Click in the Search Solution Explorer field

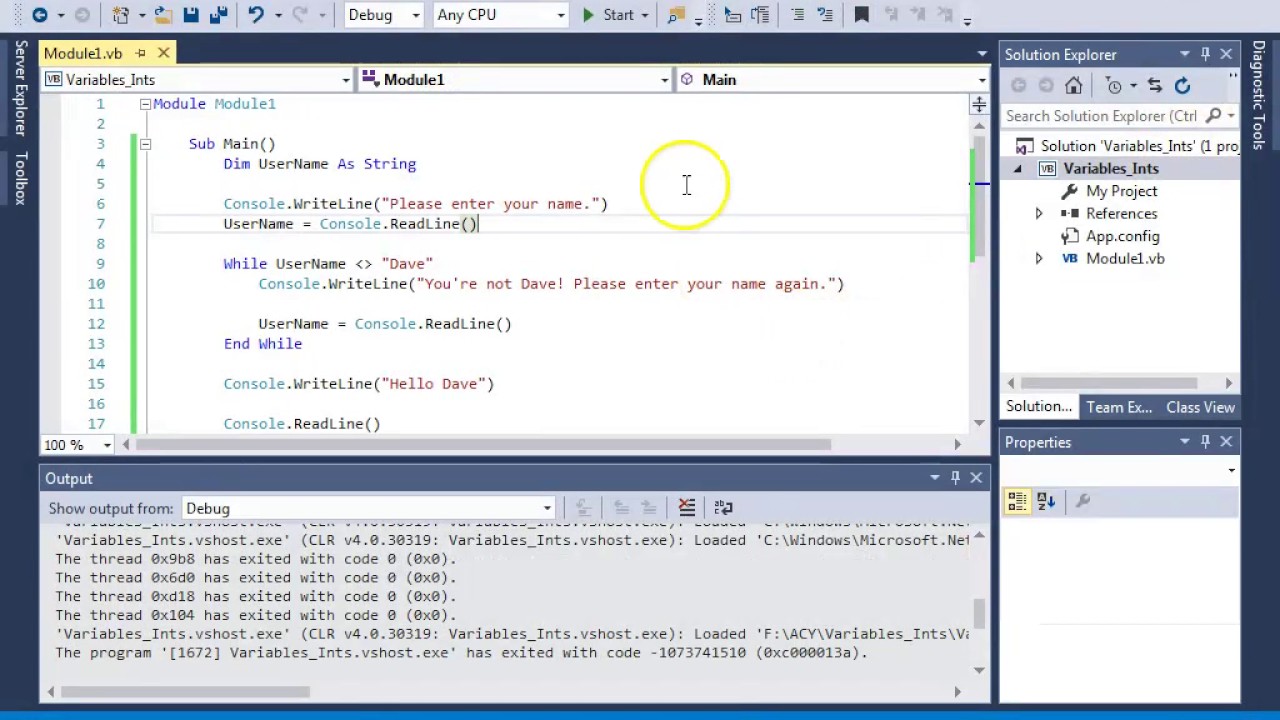(x=1100, y=116)
